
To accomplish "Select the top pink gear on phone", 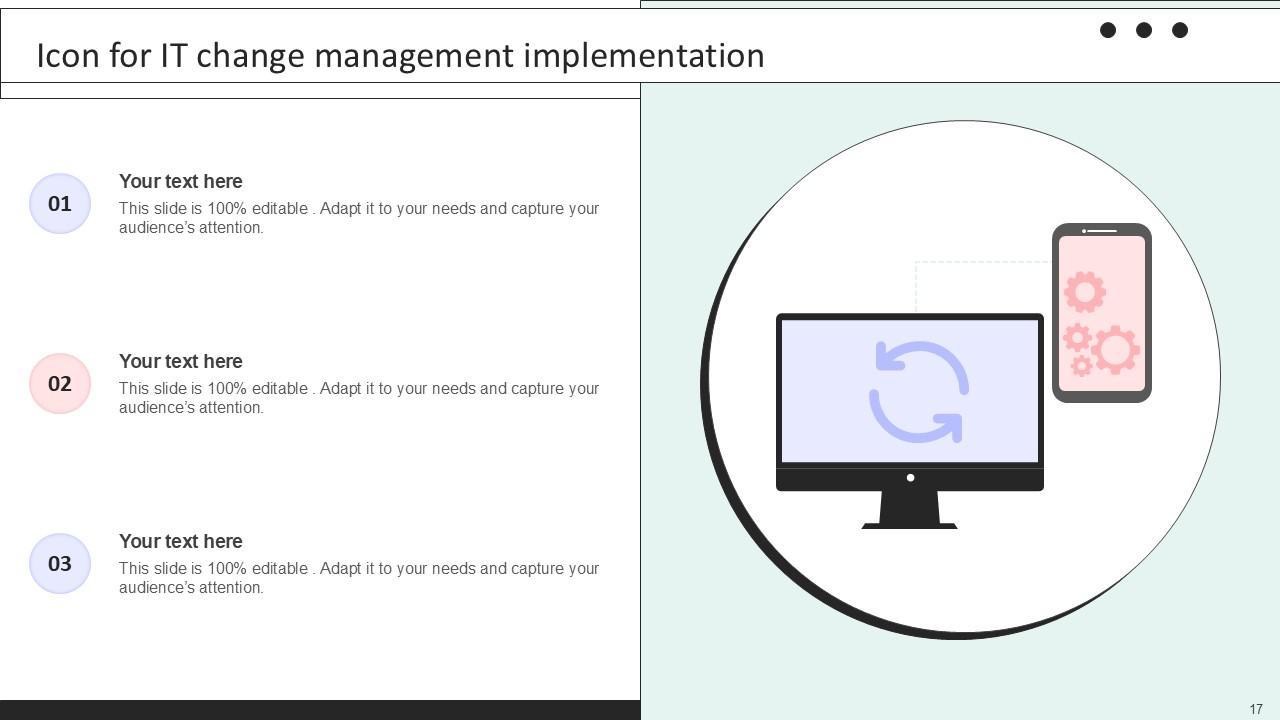I will coord(1084,292).
